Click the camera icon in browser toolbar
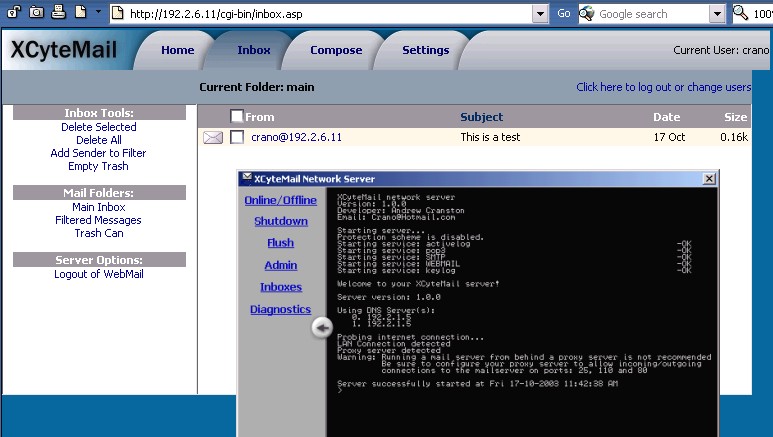Viewport: 773px width, 437px height. pyautogui.click(x=36, y=13)
